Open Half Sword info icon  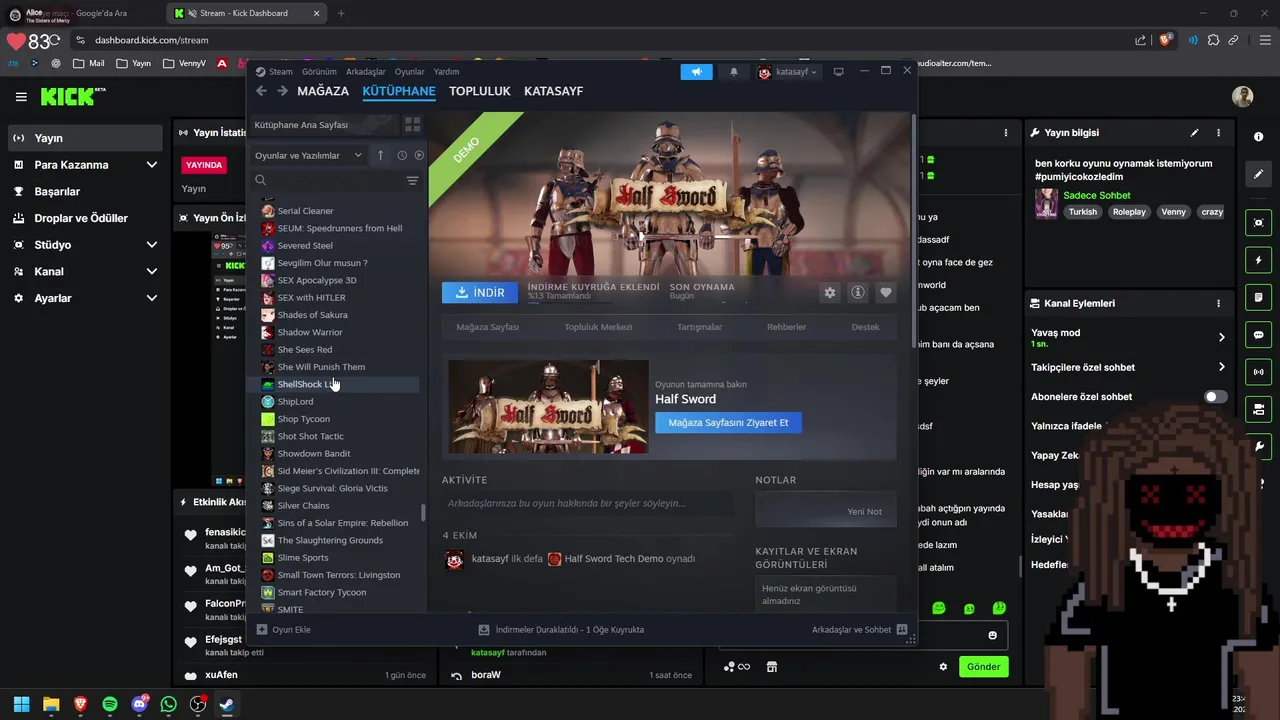tap(857, 292)
